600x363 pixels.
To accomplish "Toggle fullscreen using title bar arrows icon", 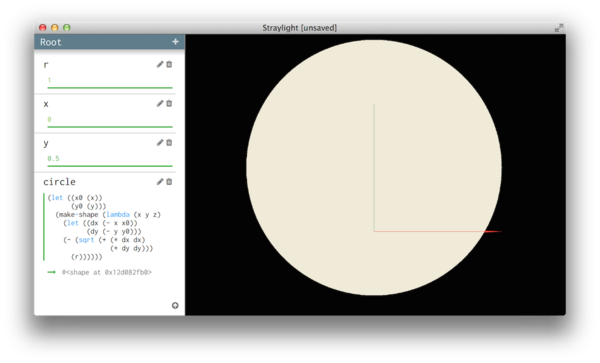I will click(559, 28).
